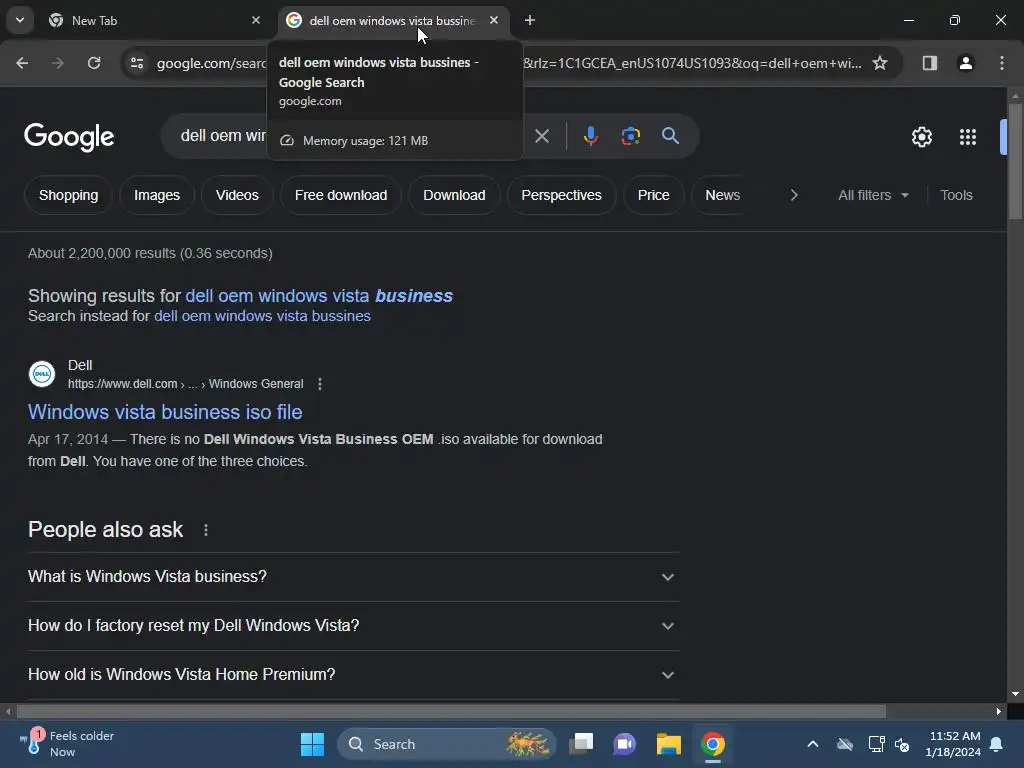Viewport: 1024px width, 768px height.
Task: Clear the Google search box text
Action: click(541, 136)
